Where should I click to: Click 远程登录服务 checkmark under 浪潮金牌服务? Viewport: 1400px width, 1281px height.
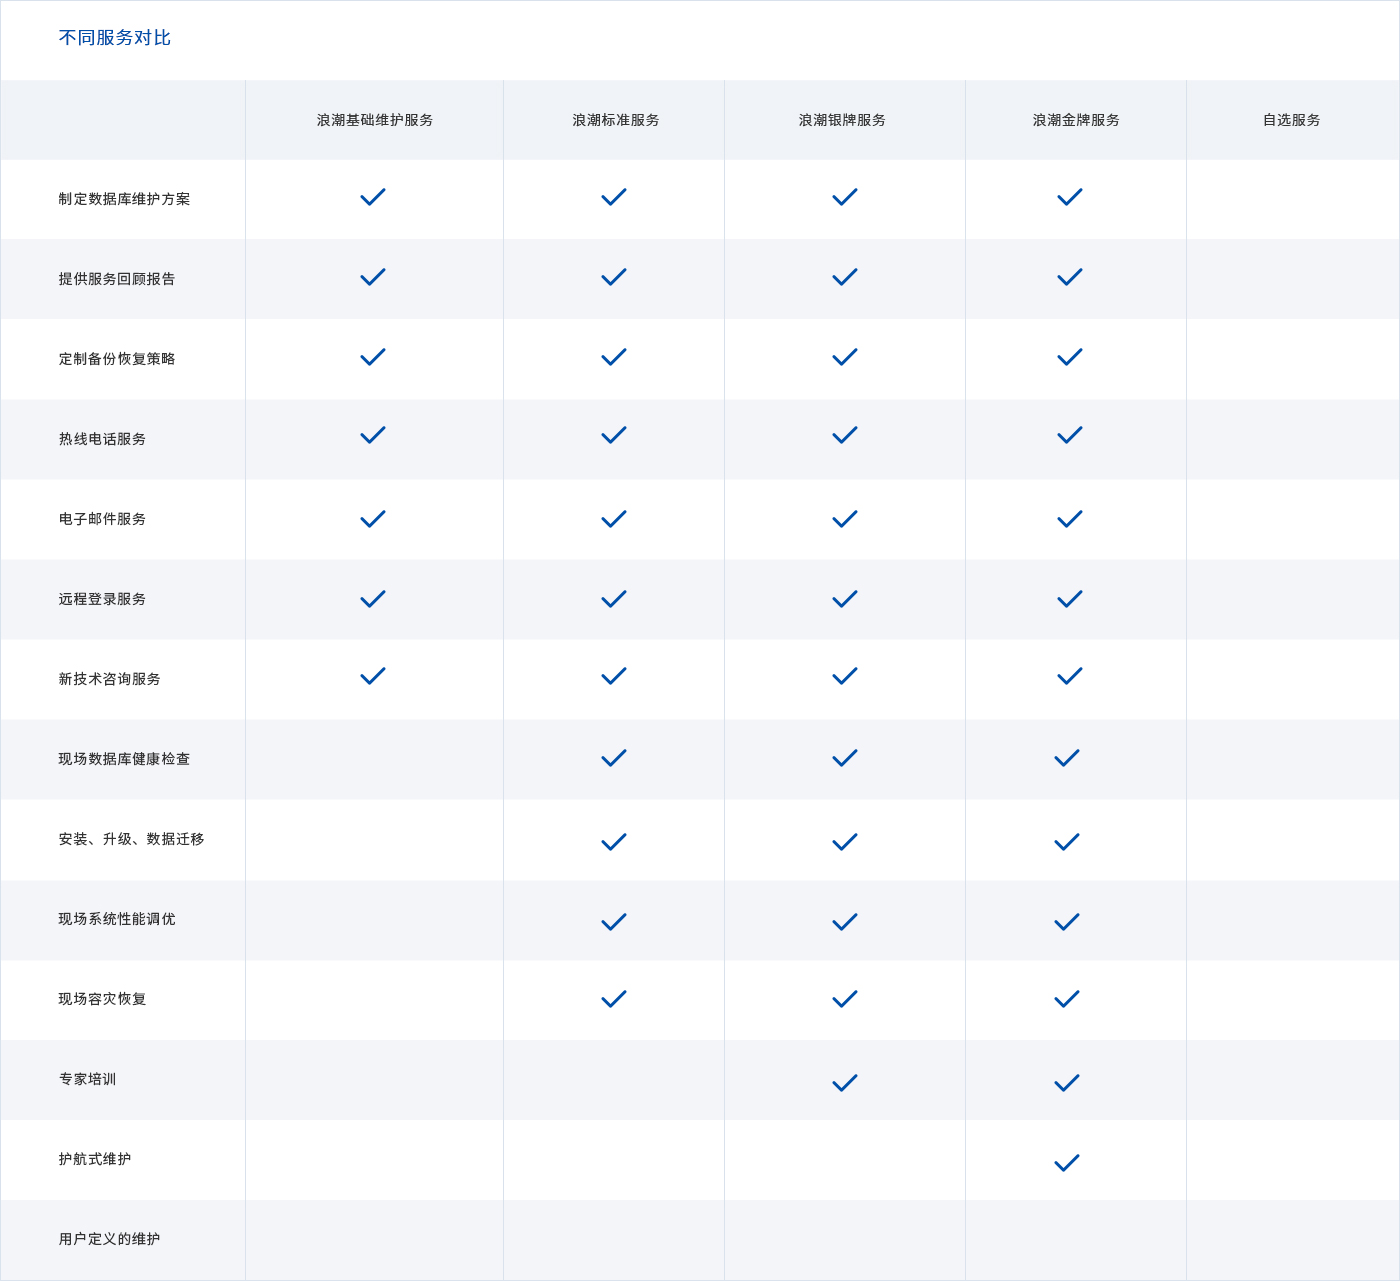click(1070, 599)
